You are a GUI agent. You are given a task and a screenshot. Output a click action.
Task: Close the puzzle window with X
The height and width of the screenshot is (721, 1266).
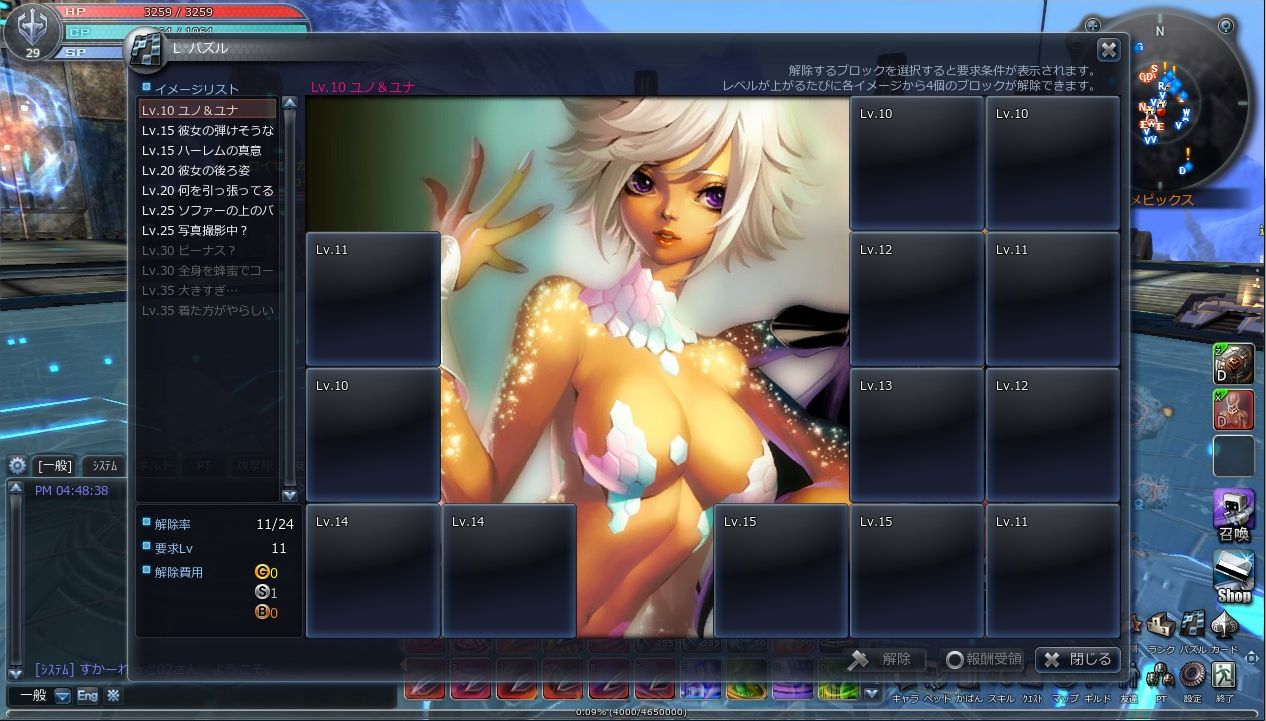(x=1108, y=50)
